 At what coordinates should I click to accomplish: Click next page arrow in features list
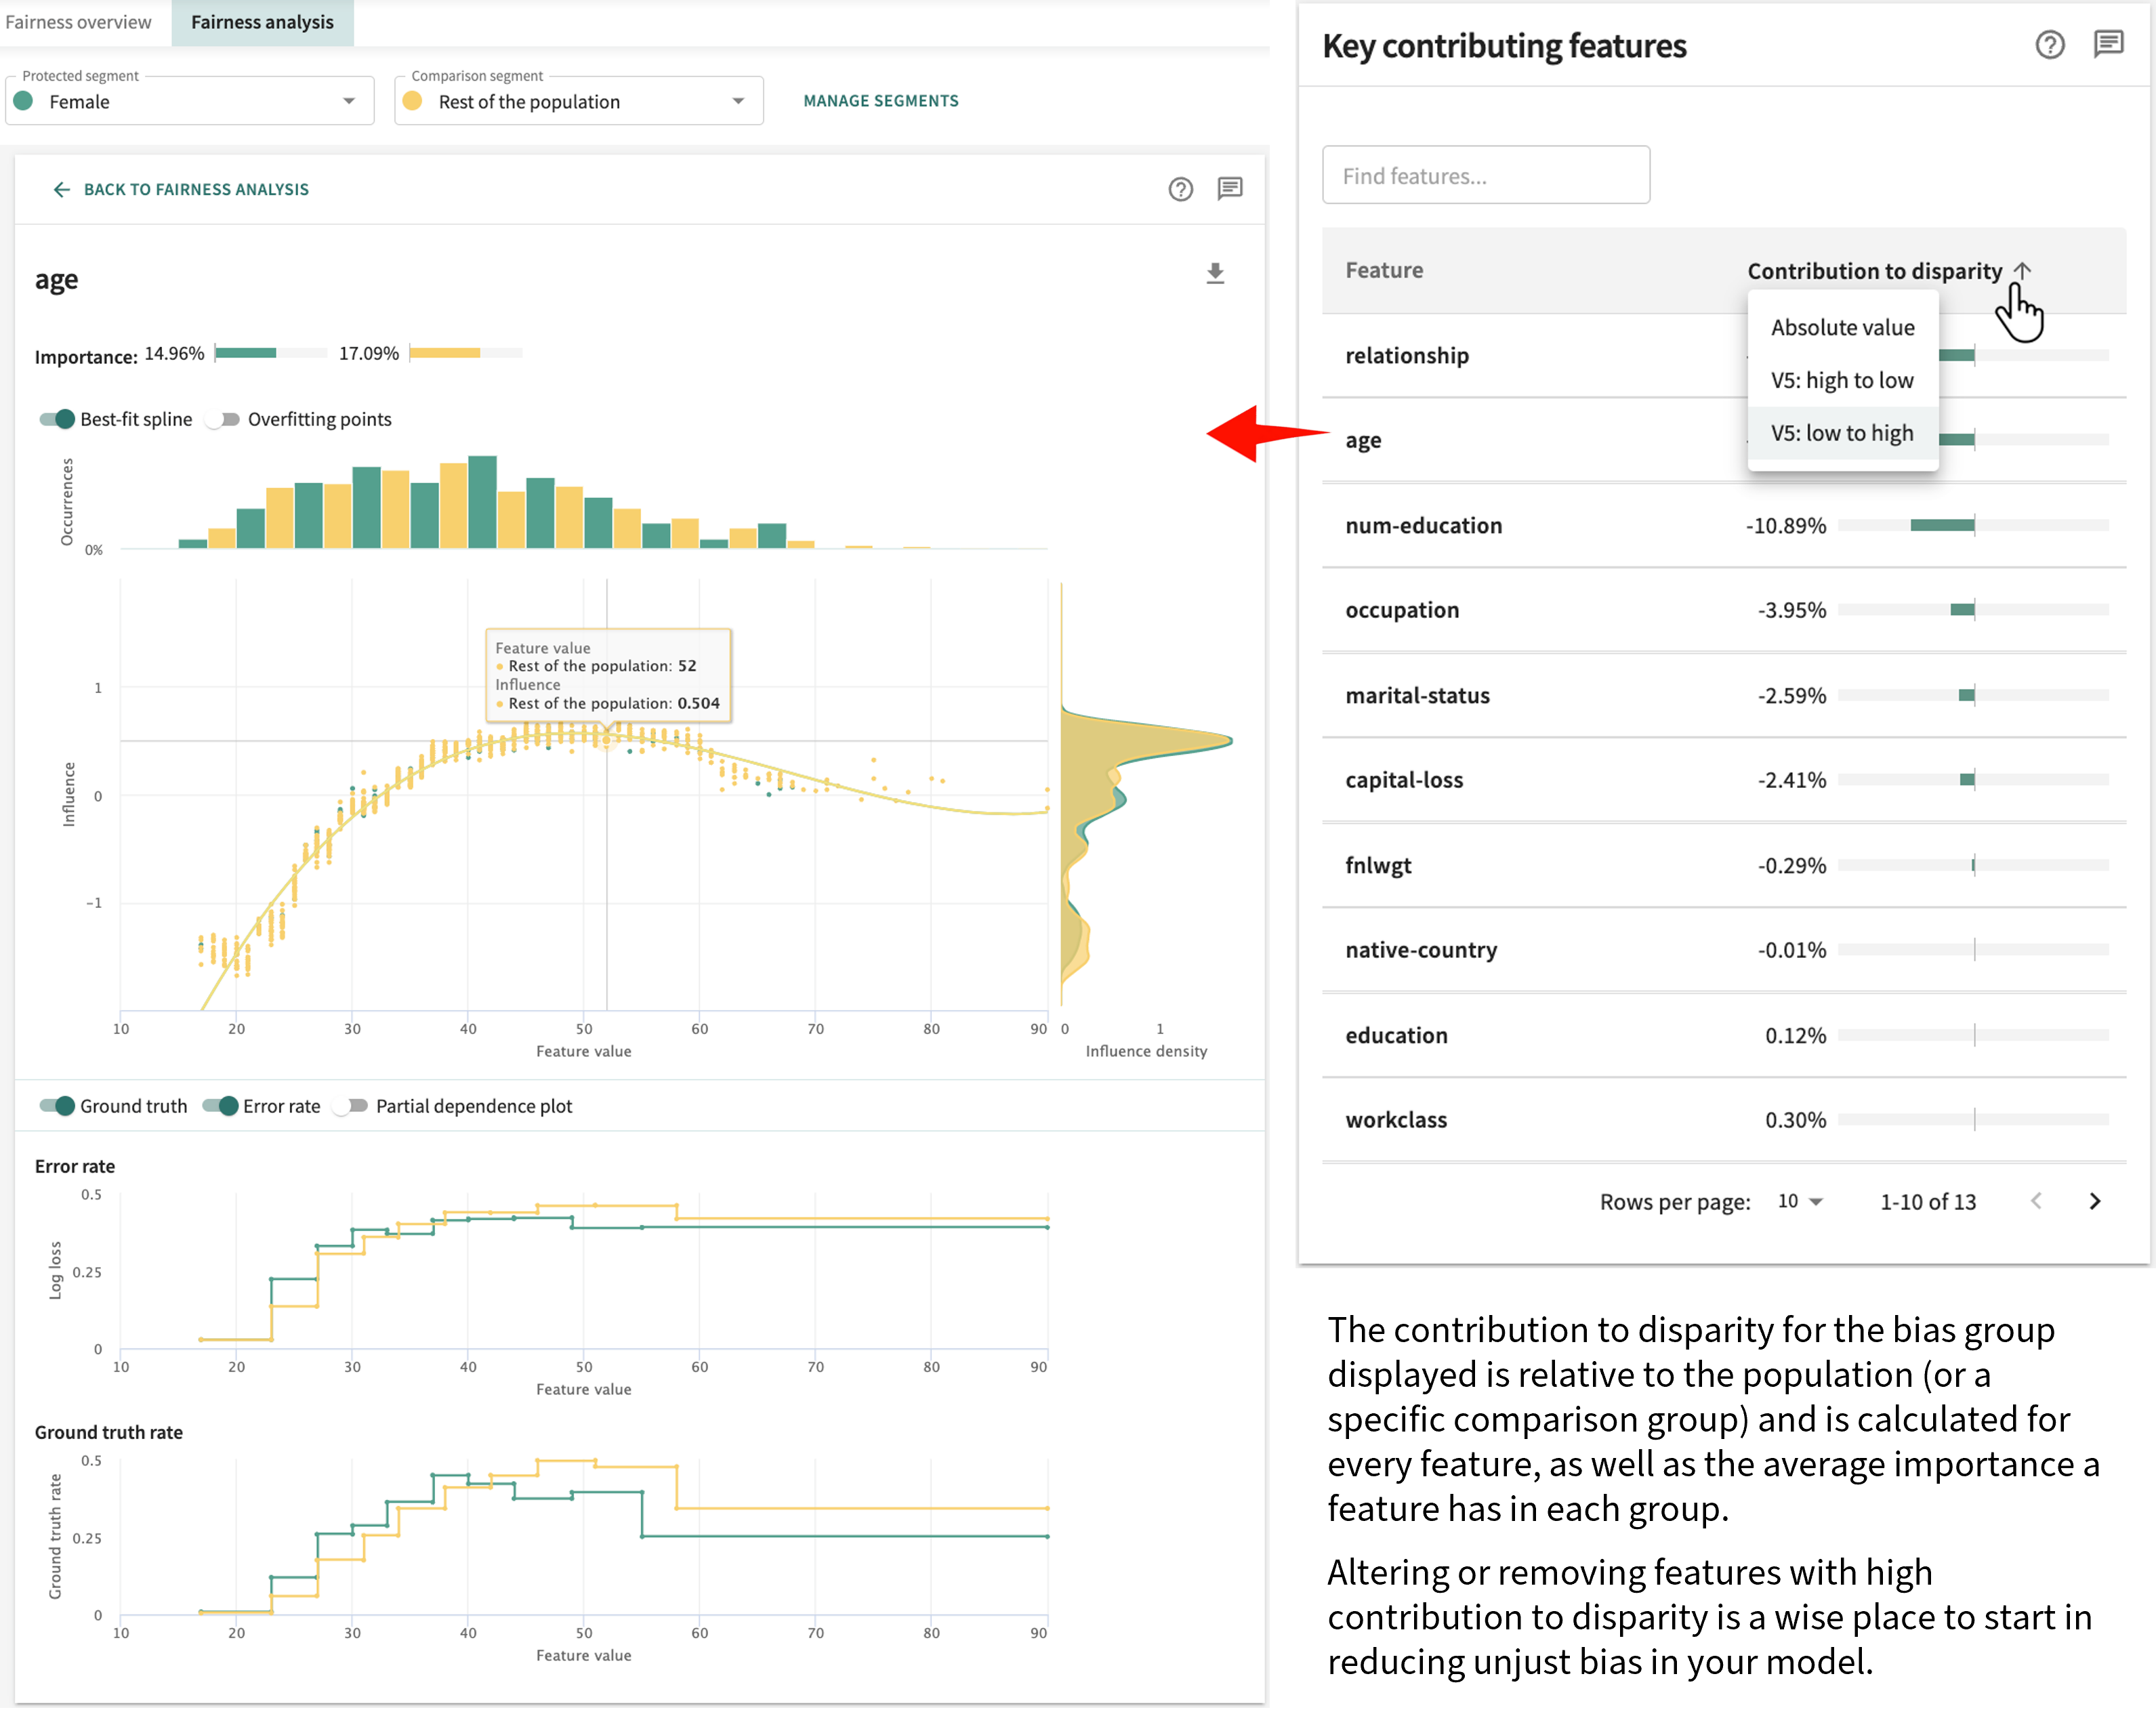coord(2095,1201)
